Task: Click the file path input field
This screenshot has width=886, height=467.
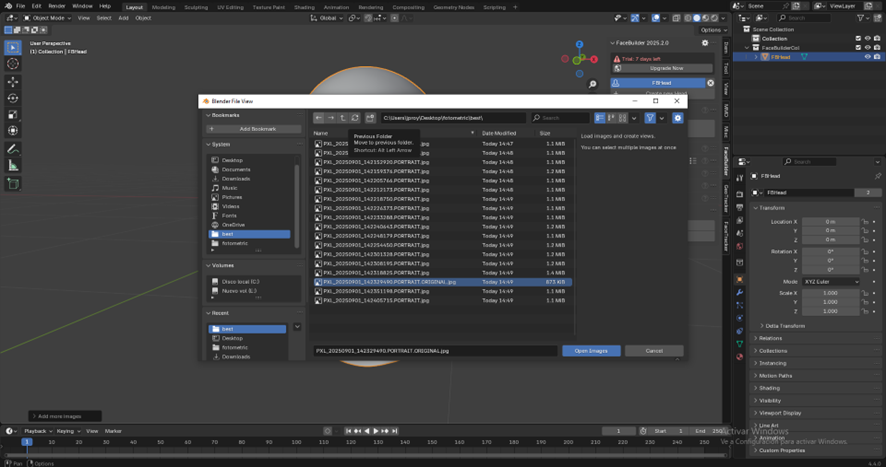Action: 453,118
